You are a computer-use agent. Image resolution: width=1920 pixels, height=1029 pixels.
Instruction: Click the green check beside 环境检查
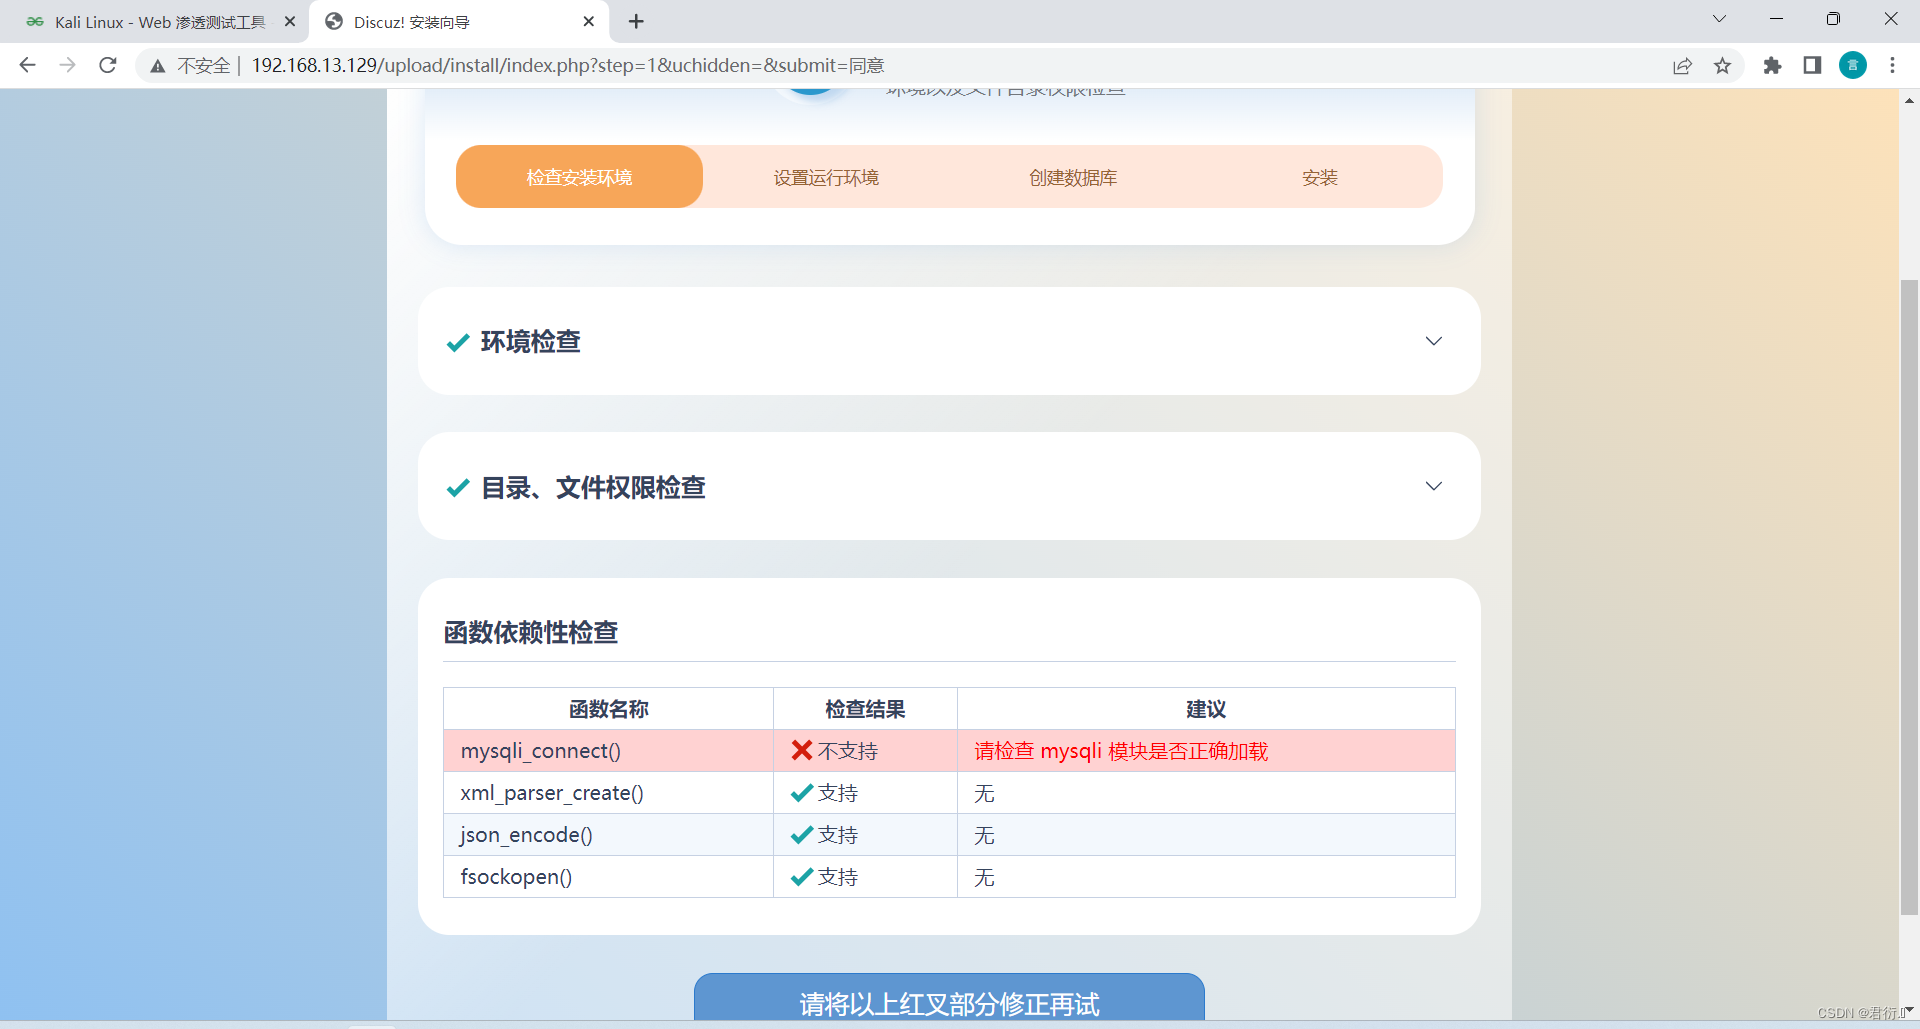coord(458,343)
